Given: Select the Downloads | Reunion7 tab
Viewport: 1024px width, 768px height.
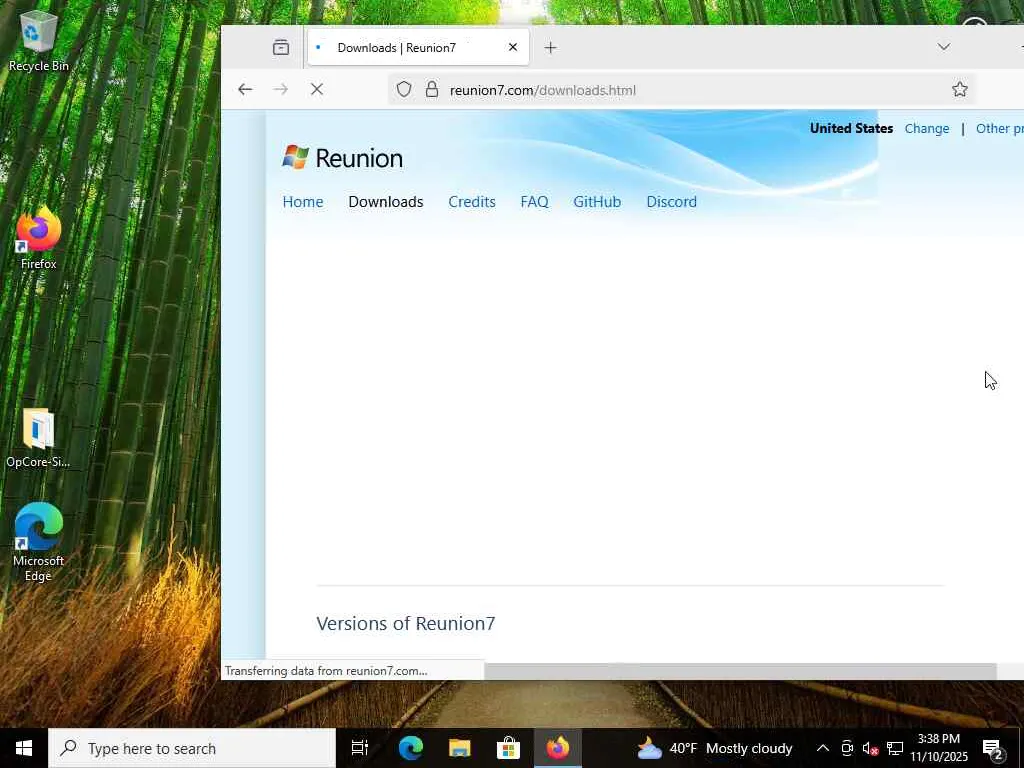Looking at the screenshot, I should pyautogui.click(x=418, y=47).
